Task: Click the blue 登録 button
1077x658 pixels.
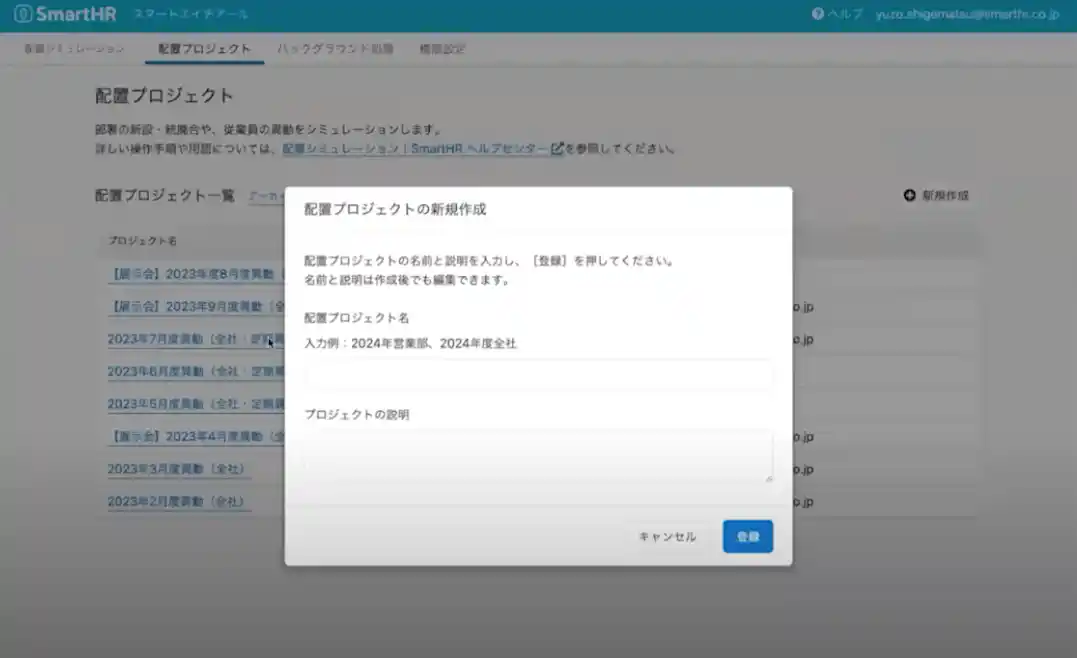Action: point(747,536)
